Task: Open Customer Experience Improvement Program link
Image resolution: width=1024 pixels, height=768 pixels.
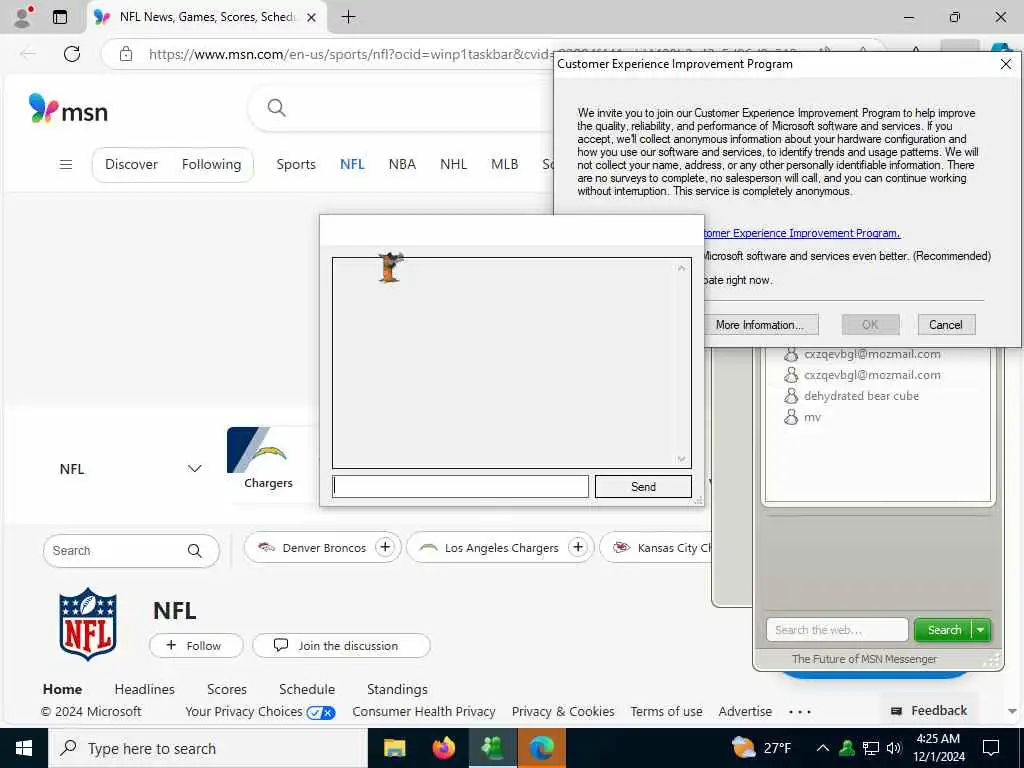Action: [802, 233]
